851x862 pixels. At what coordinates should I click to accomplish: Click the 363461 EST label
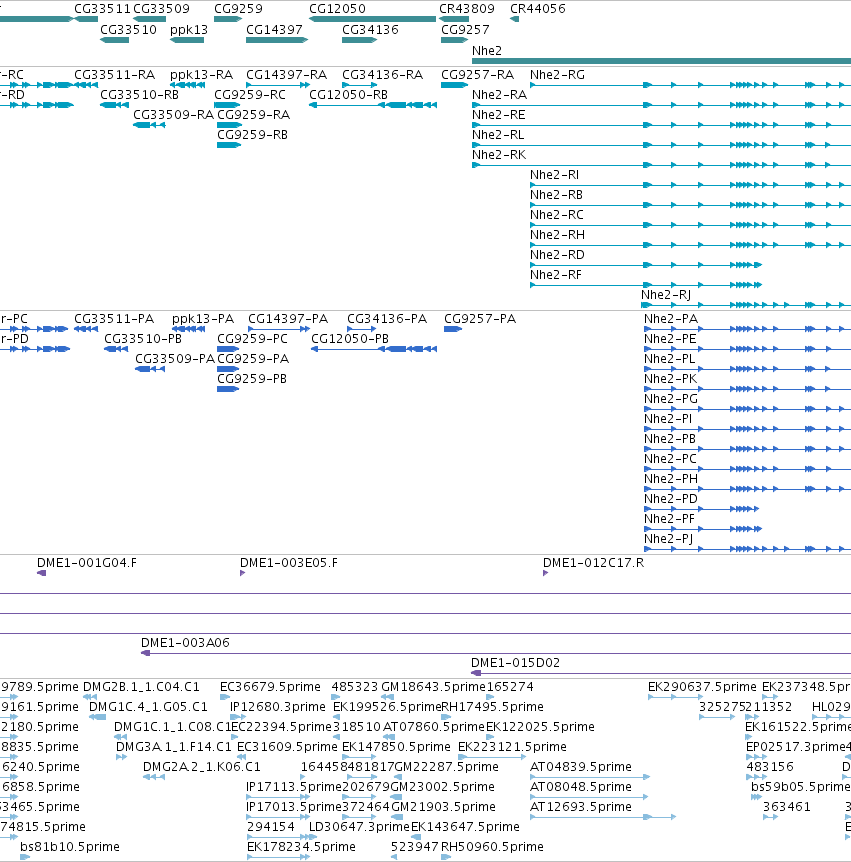[x=787, y=807]
